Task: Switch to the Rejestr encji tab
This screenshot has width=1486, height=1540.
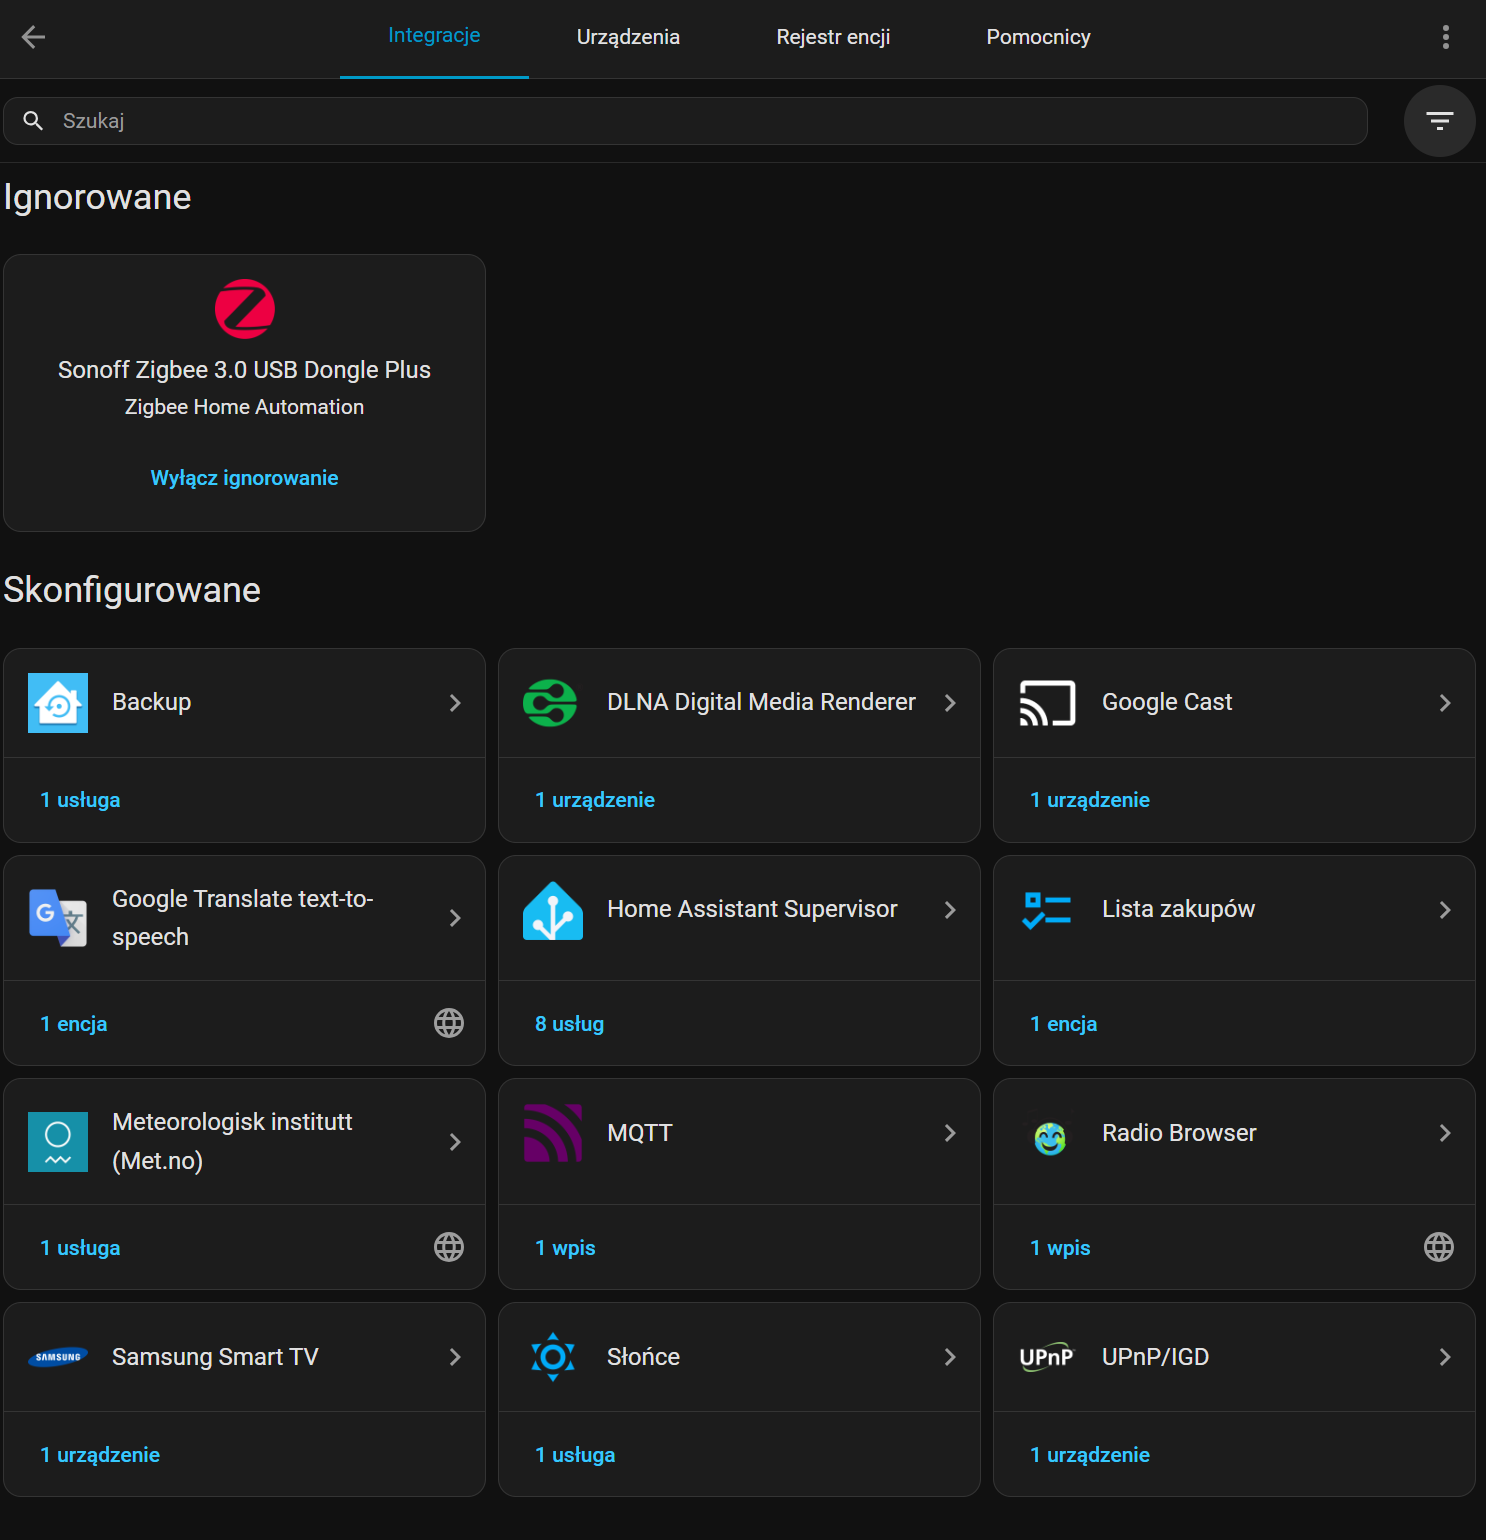Action: (x=833, y=38)
